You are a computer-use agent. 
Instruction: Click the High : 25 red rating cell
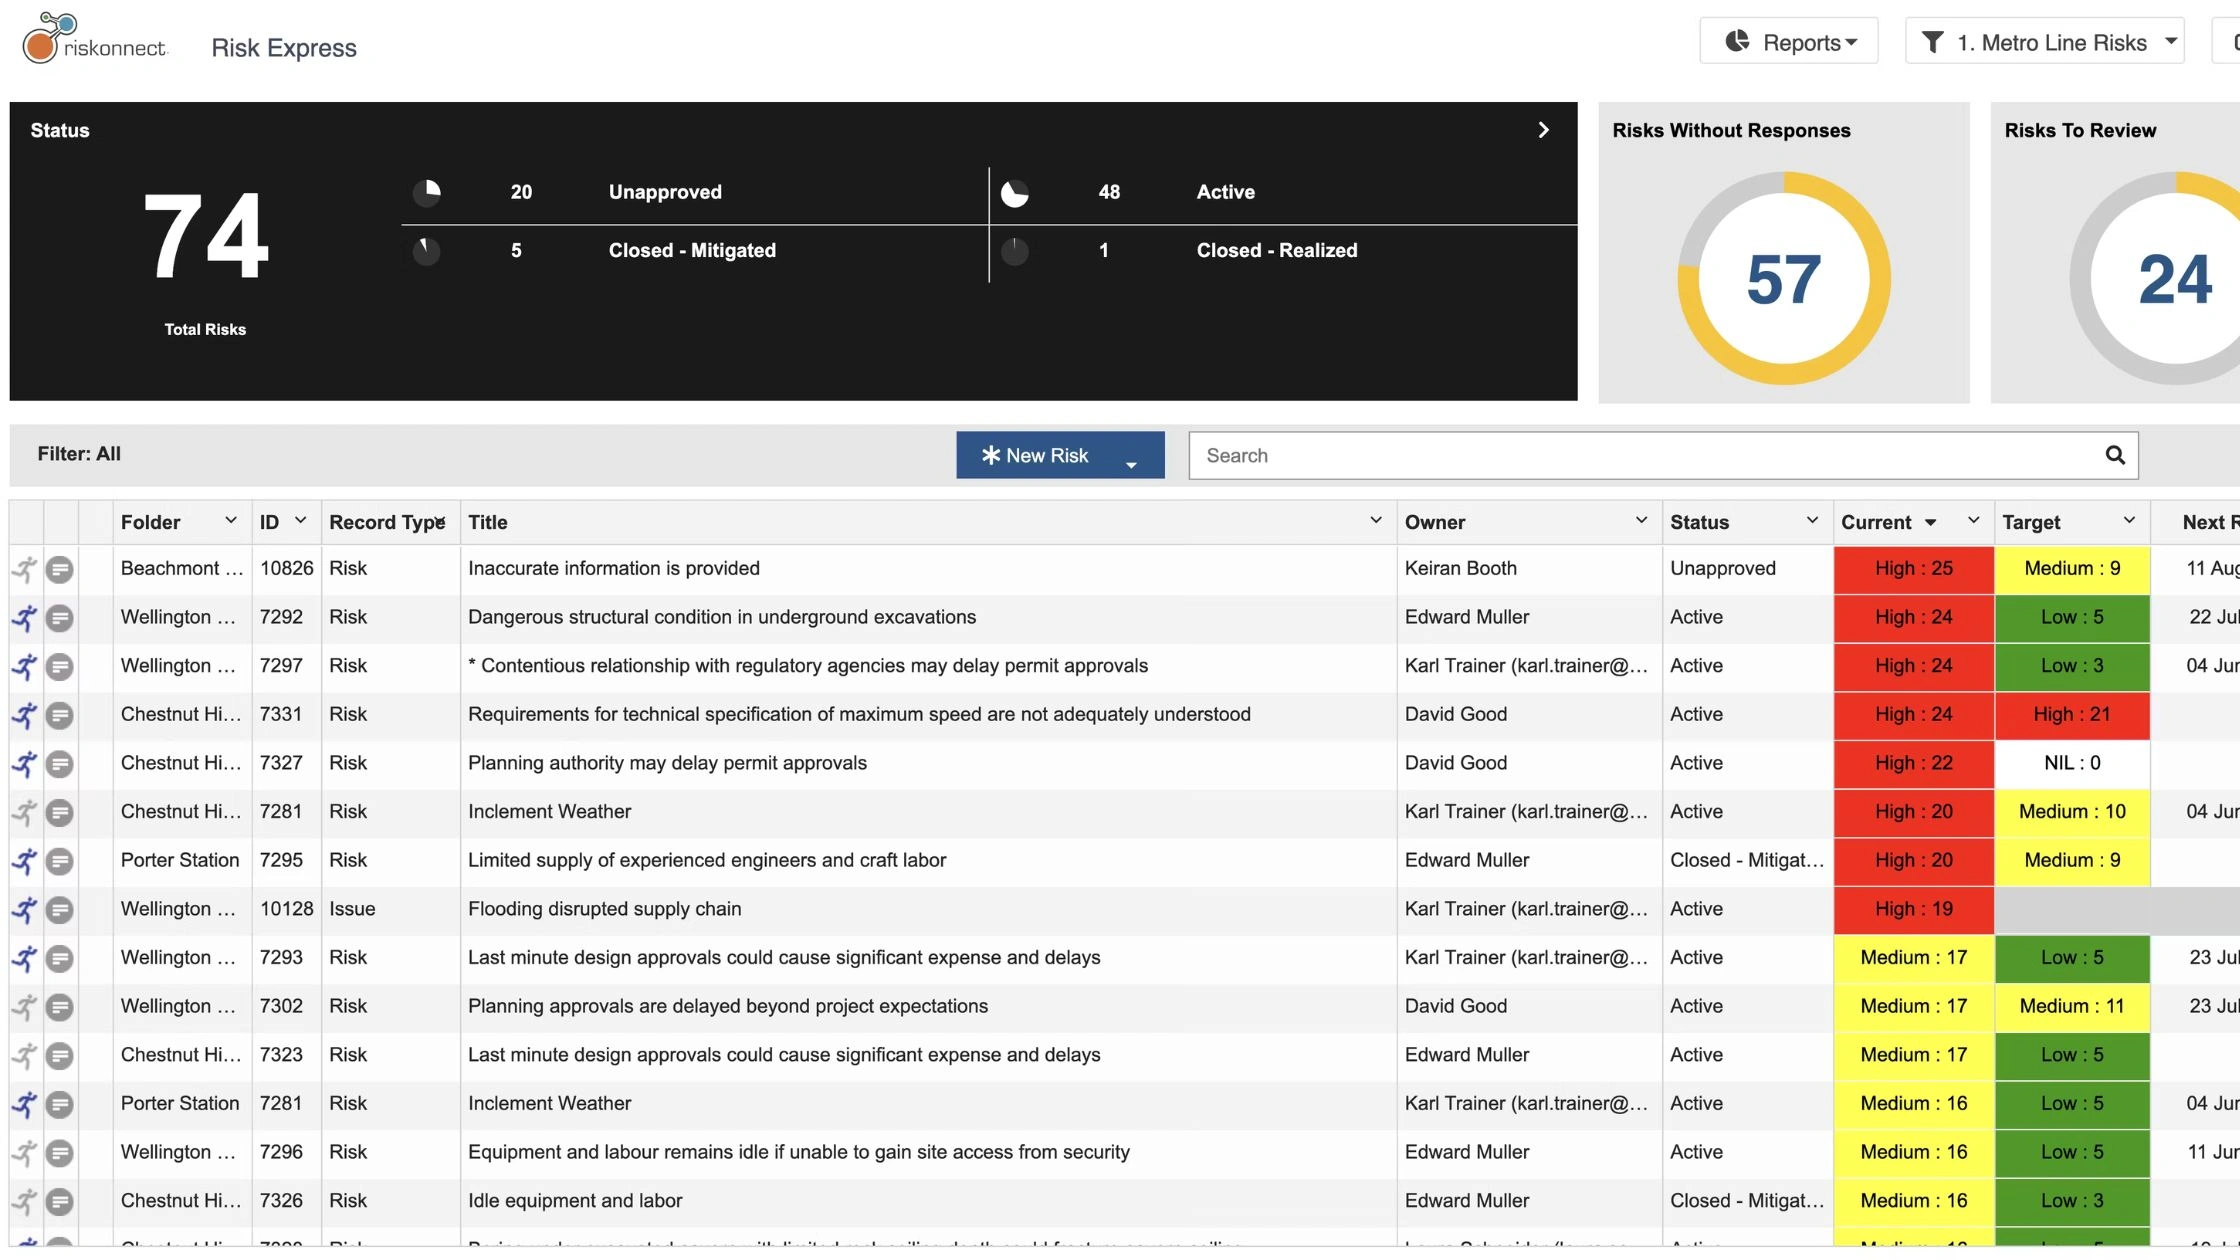click(x=1912, y=569)
